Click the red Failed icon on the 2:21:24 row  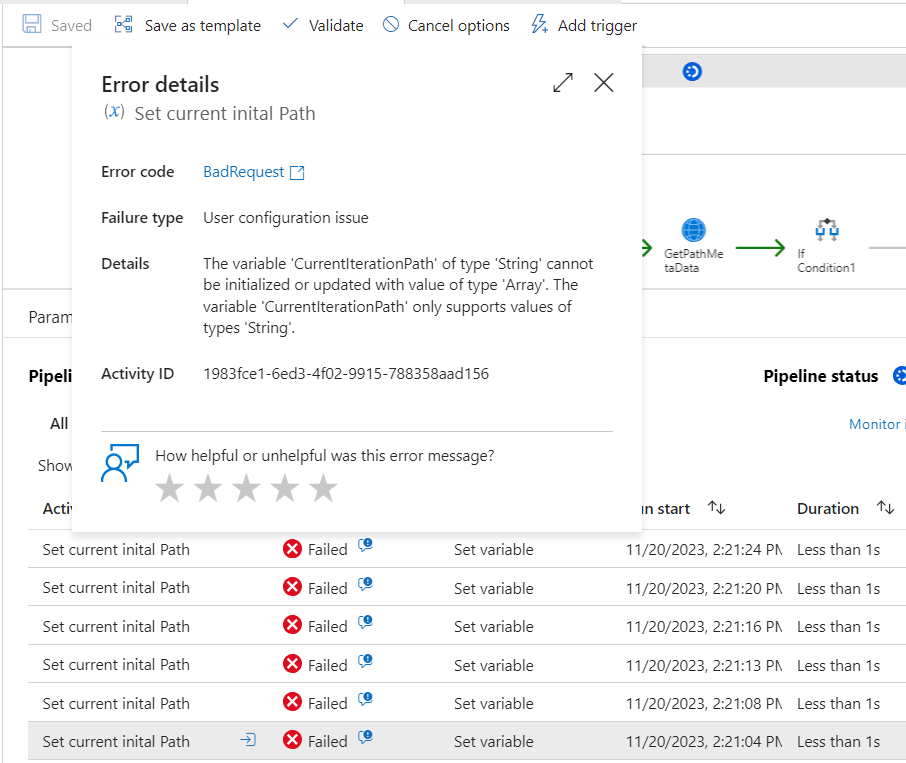tap(292, 549)
